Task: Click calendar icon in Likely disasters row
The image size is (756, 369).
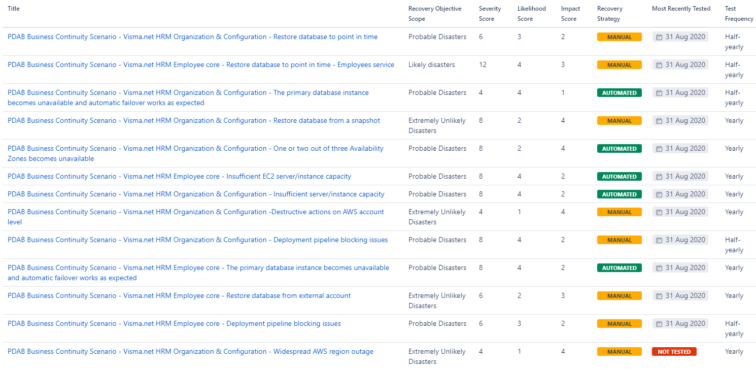Action: (x=659, y=65)
